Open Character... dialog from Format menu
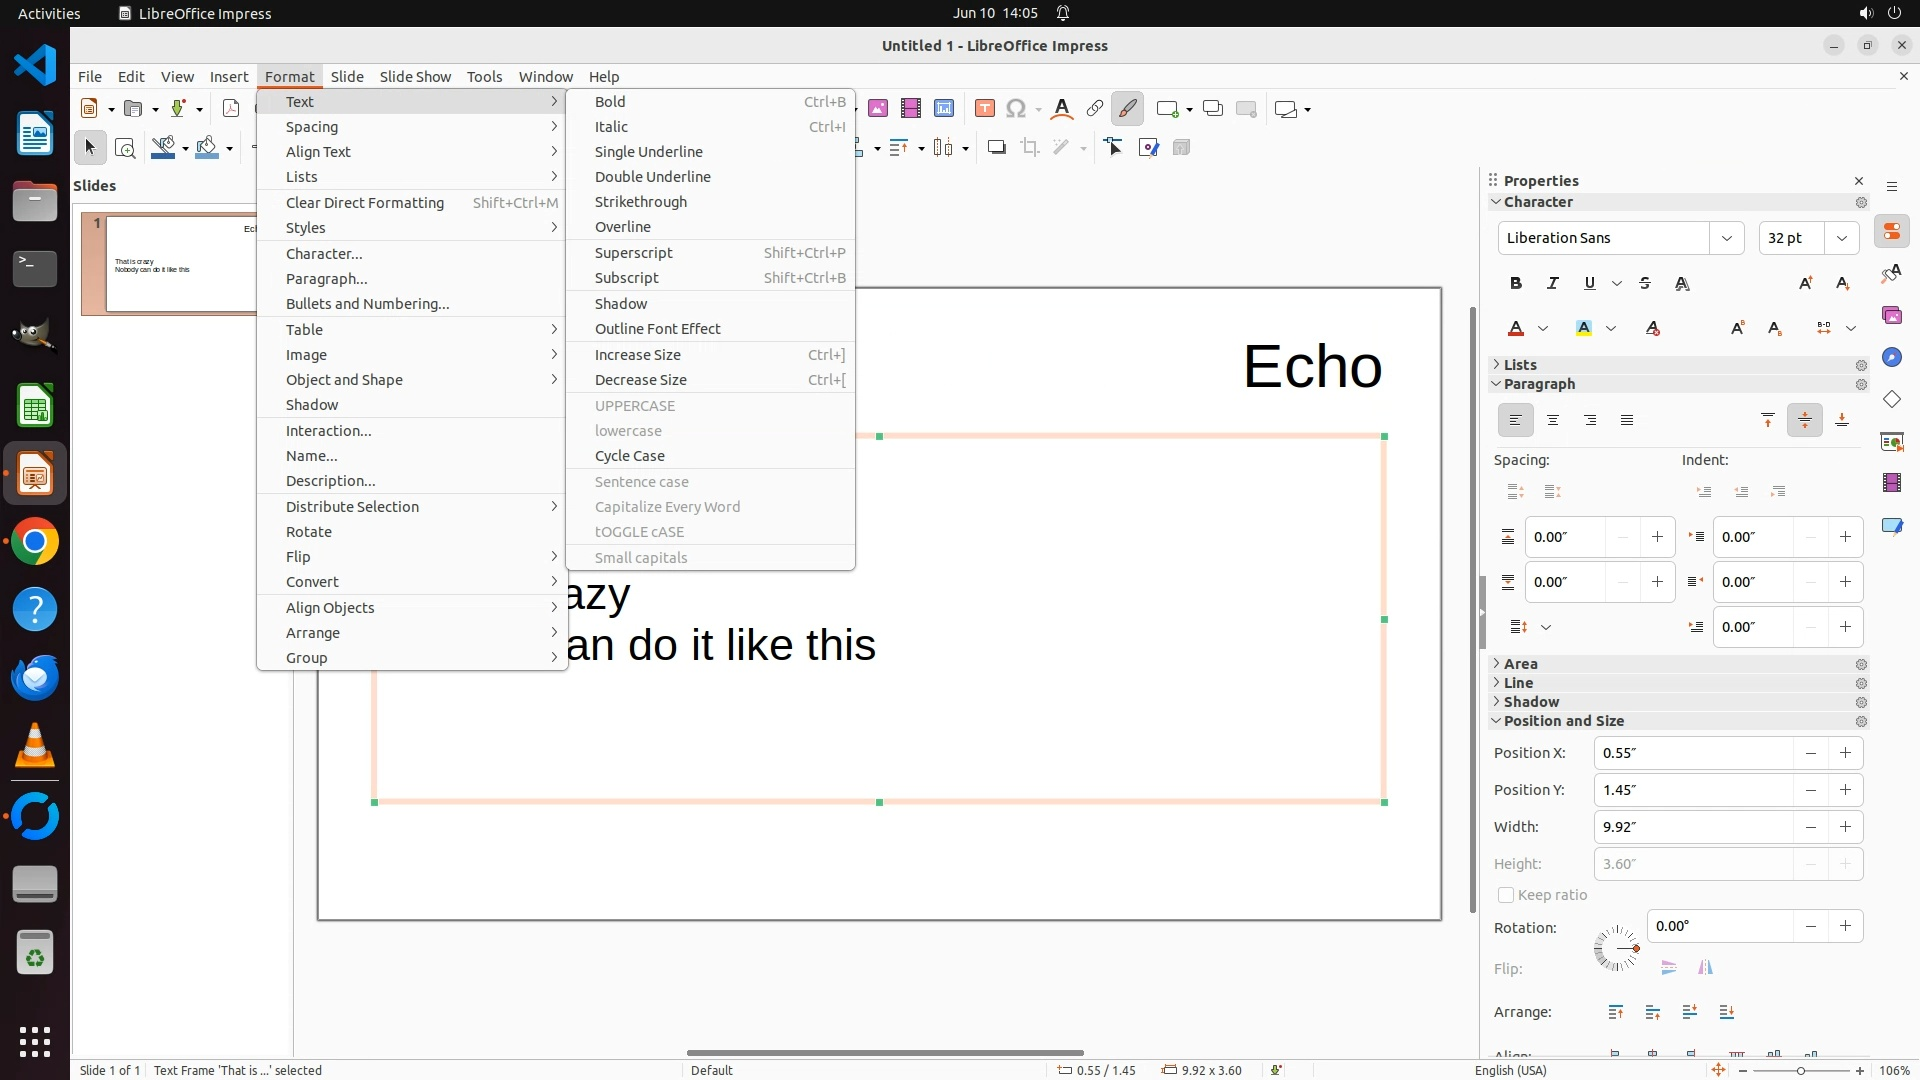This screenshot has height=1080, width=1920. click(324, 254)
